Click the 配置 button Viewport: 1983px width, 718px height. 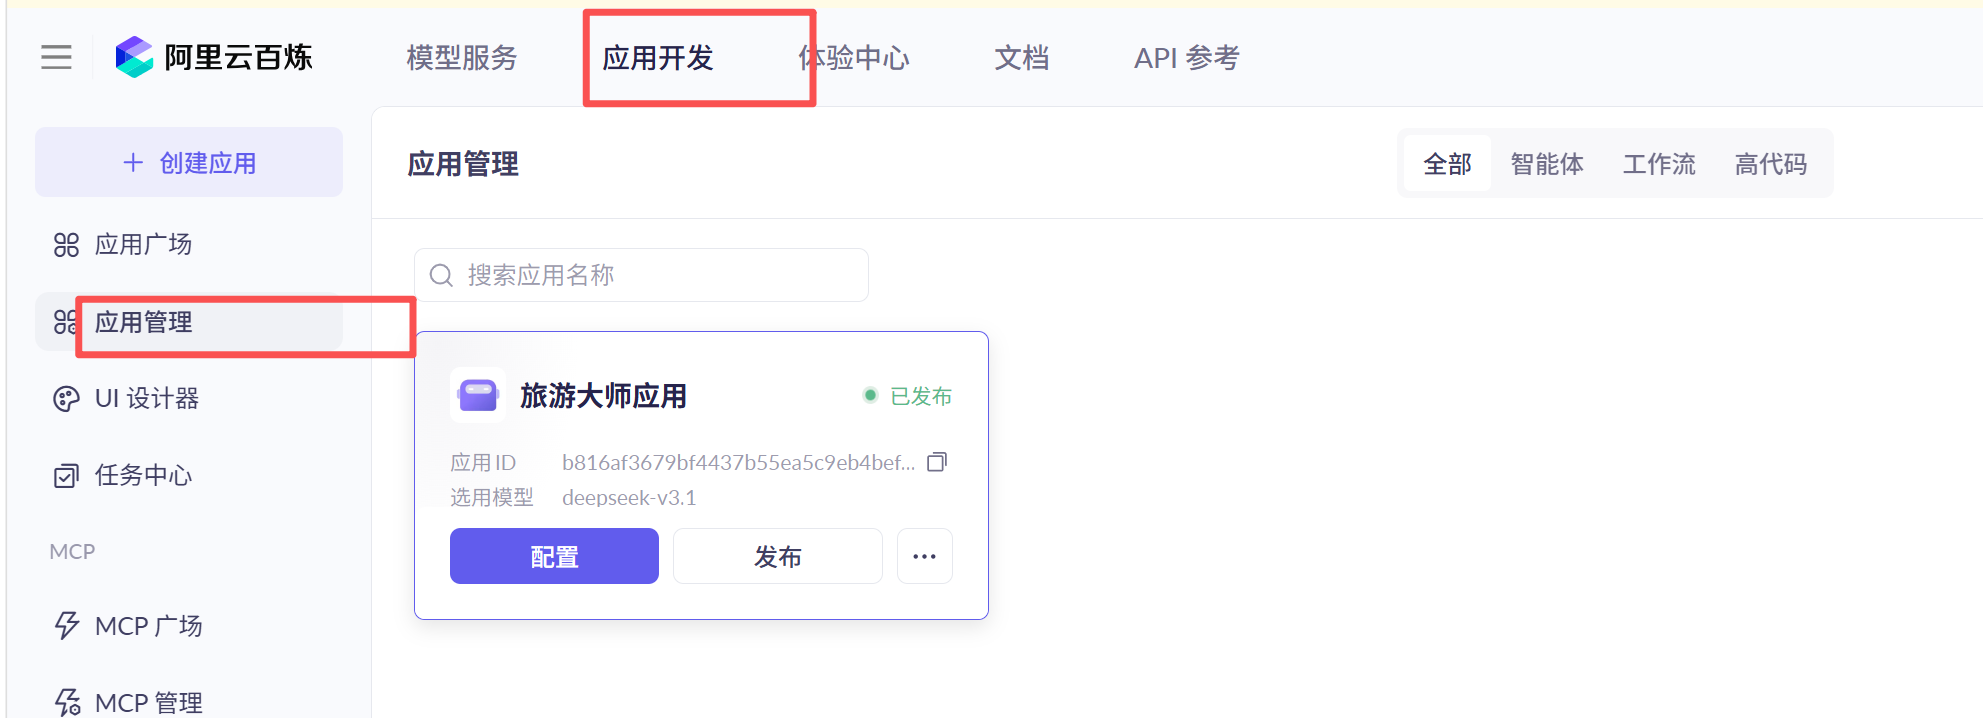(x=554, y=556)
